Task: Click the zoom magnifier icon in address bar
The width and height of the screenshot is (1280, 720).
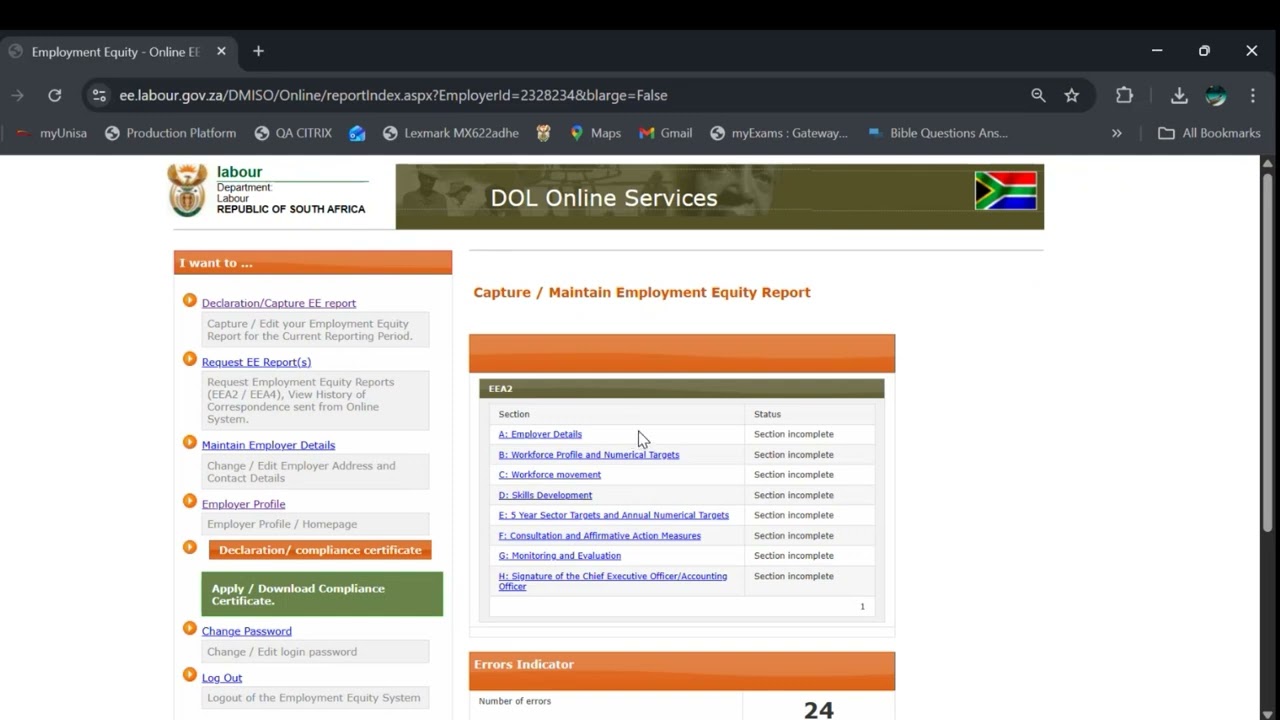Action: point(1038,95)
